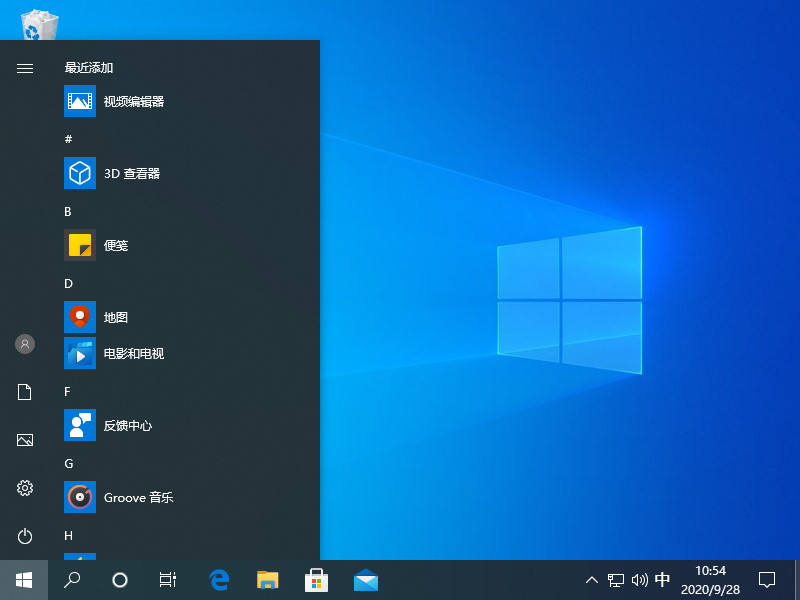The image size is (800, 600).
Task: Click the user account icon
Action: point(25,344)
